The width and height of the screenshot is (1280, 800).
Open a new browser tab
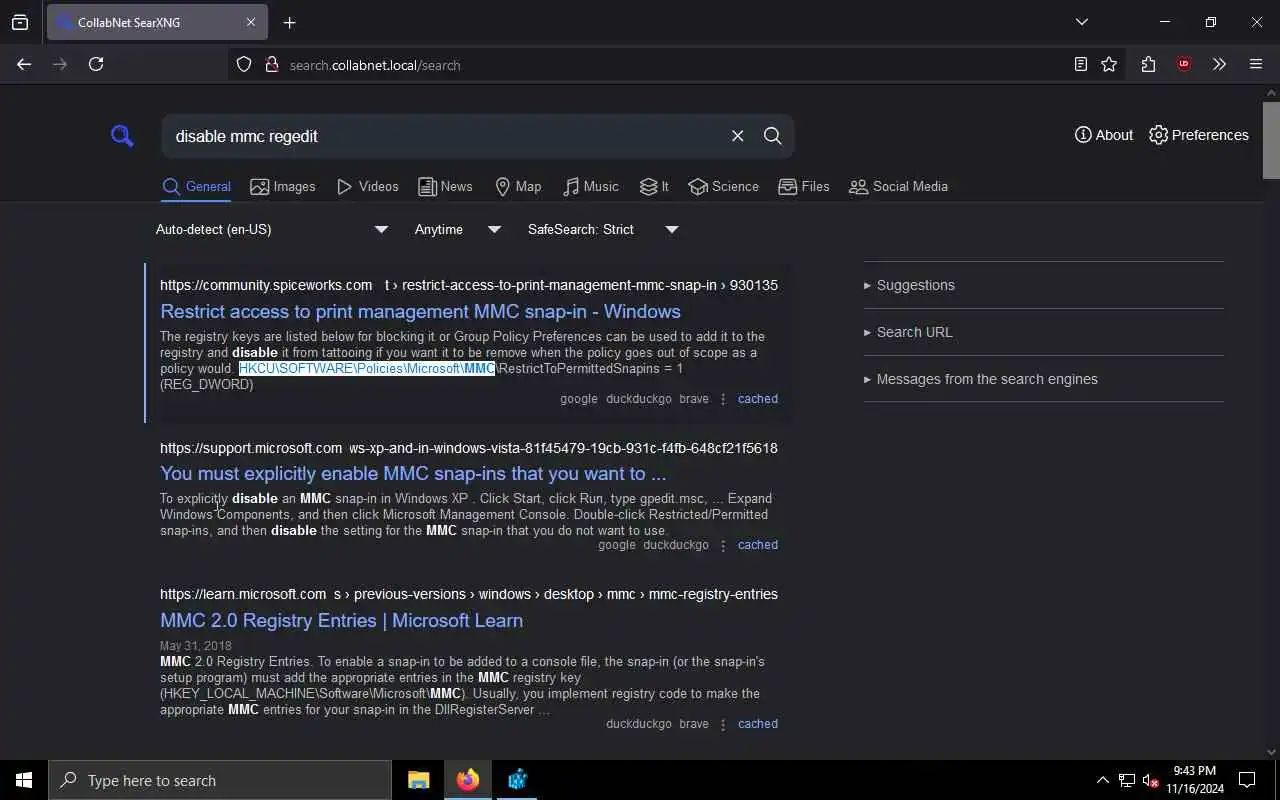tap(289, 22)
